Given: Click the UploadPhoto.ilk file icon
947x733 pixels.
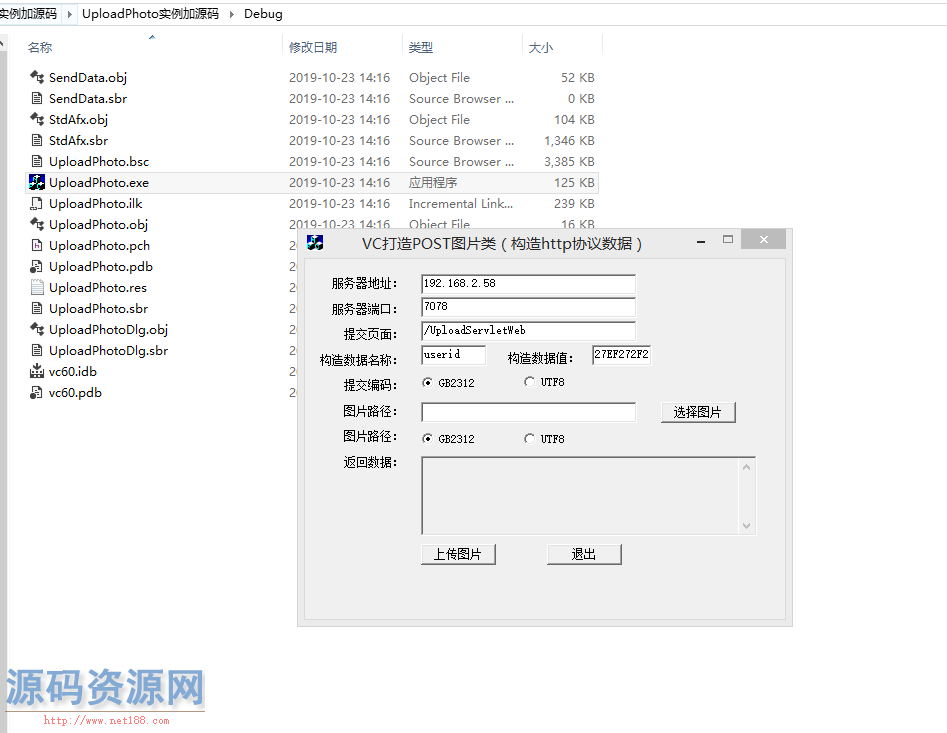Looking at the screenshot, I should coord(37,203).
